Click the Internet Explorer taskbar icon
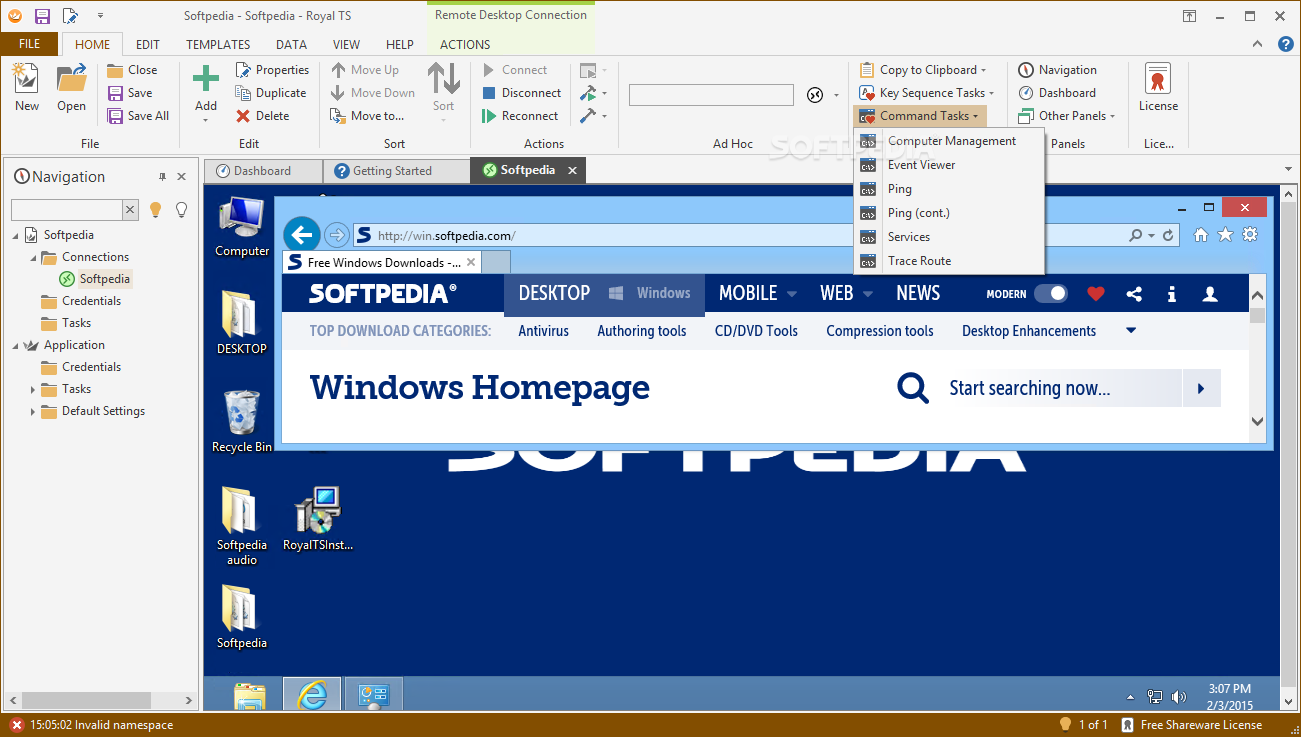The image size is (1301, 737). [312, 696]
